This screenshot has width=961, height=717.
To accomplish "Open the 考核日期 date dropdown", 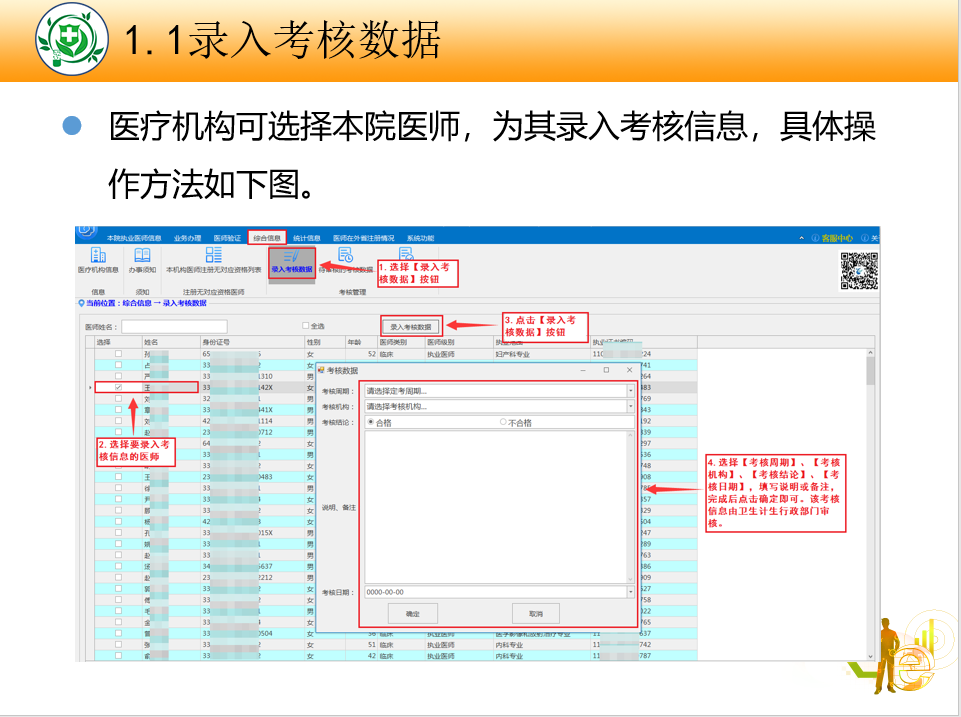I will [631, 592].
